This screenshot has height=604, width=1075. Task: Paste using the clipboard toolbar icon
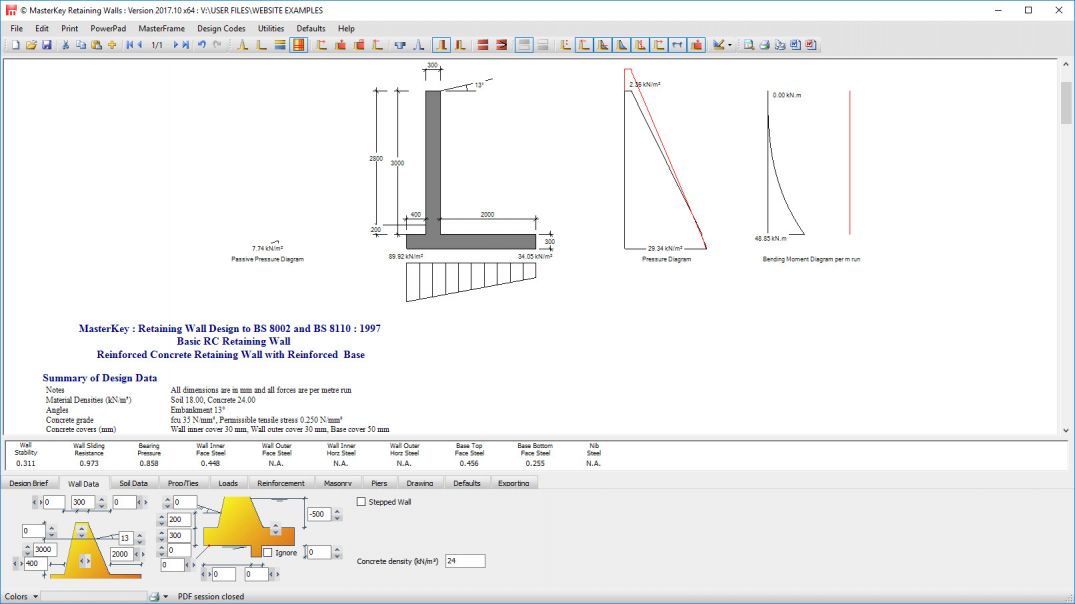point(96,45)
